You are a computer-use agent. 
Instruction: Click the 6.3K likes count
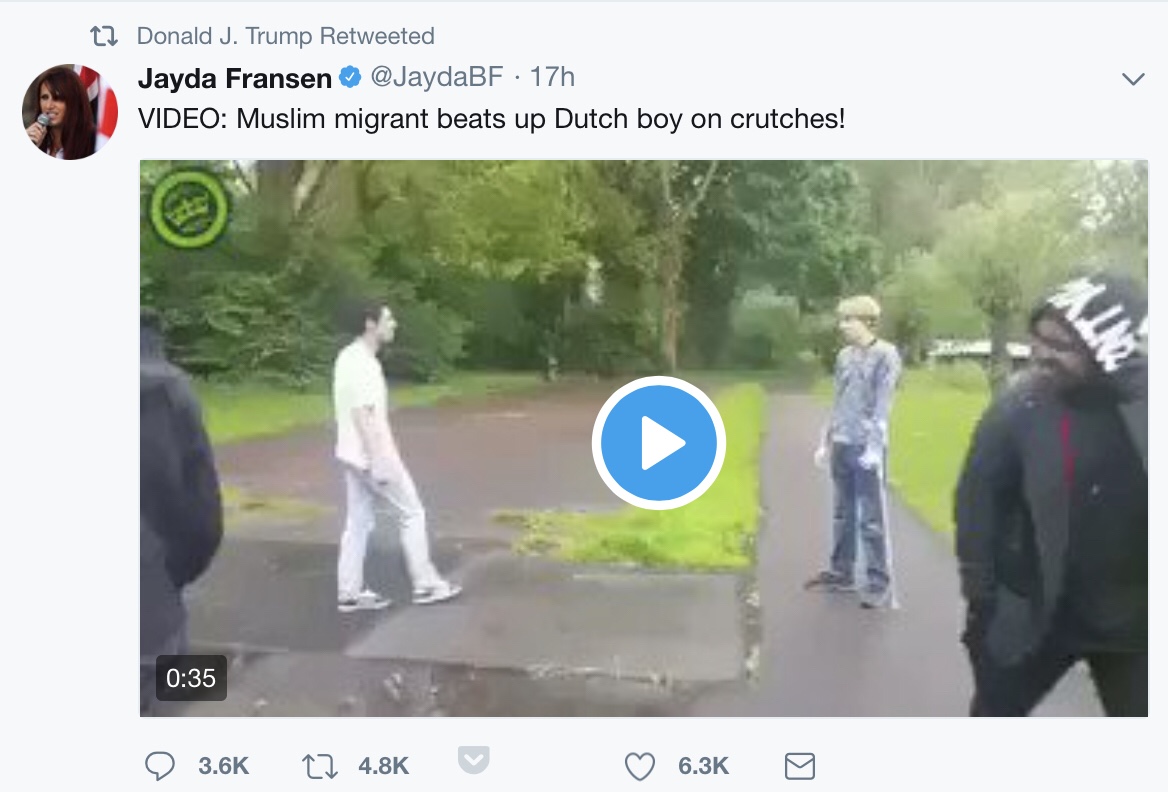tap(703, 766)
